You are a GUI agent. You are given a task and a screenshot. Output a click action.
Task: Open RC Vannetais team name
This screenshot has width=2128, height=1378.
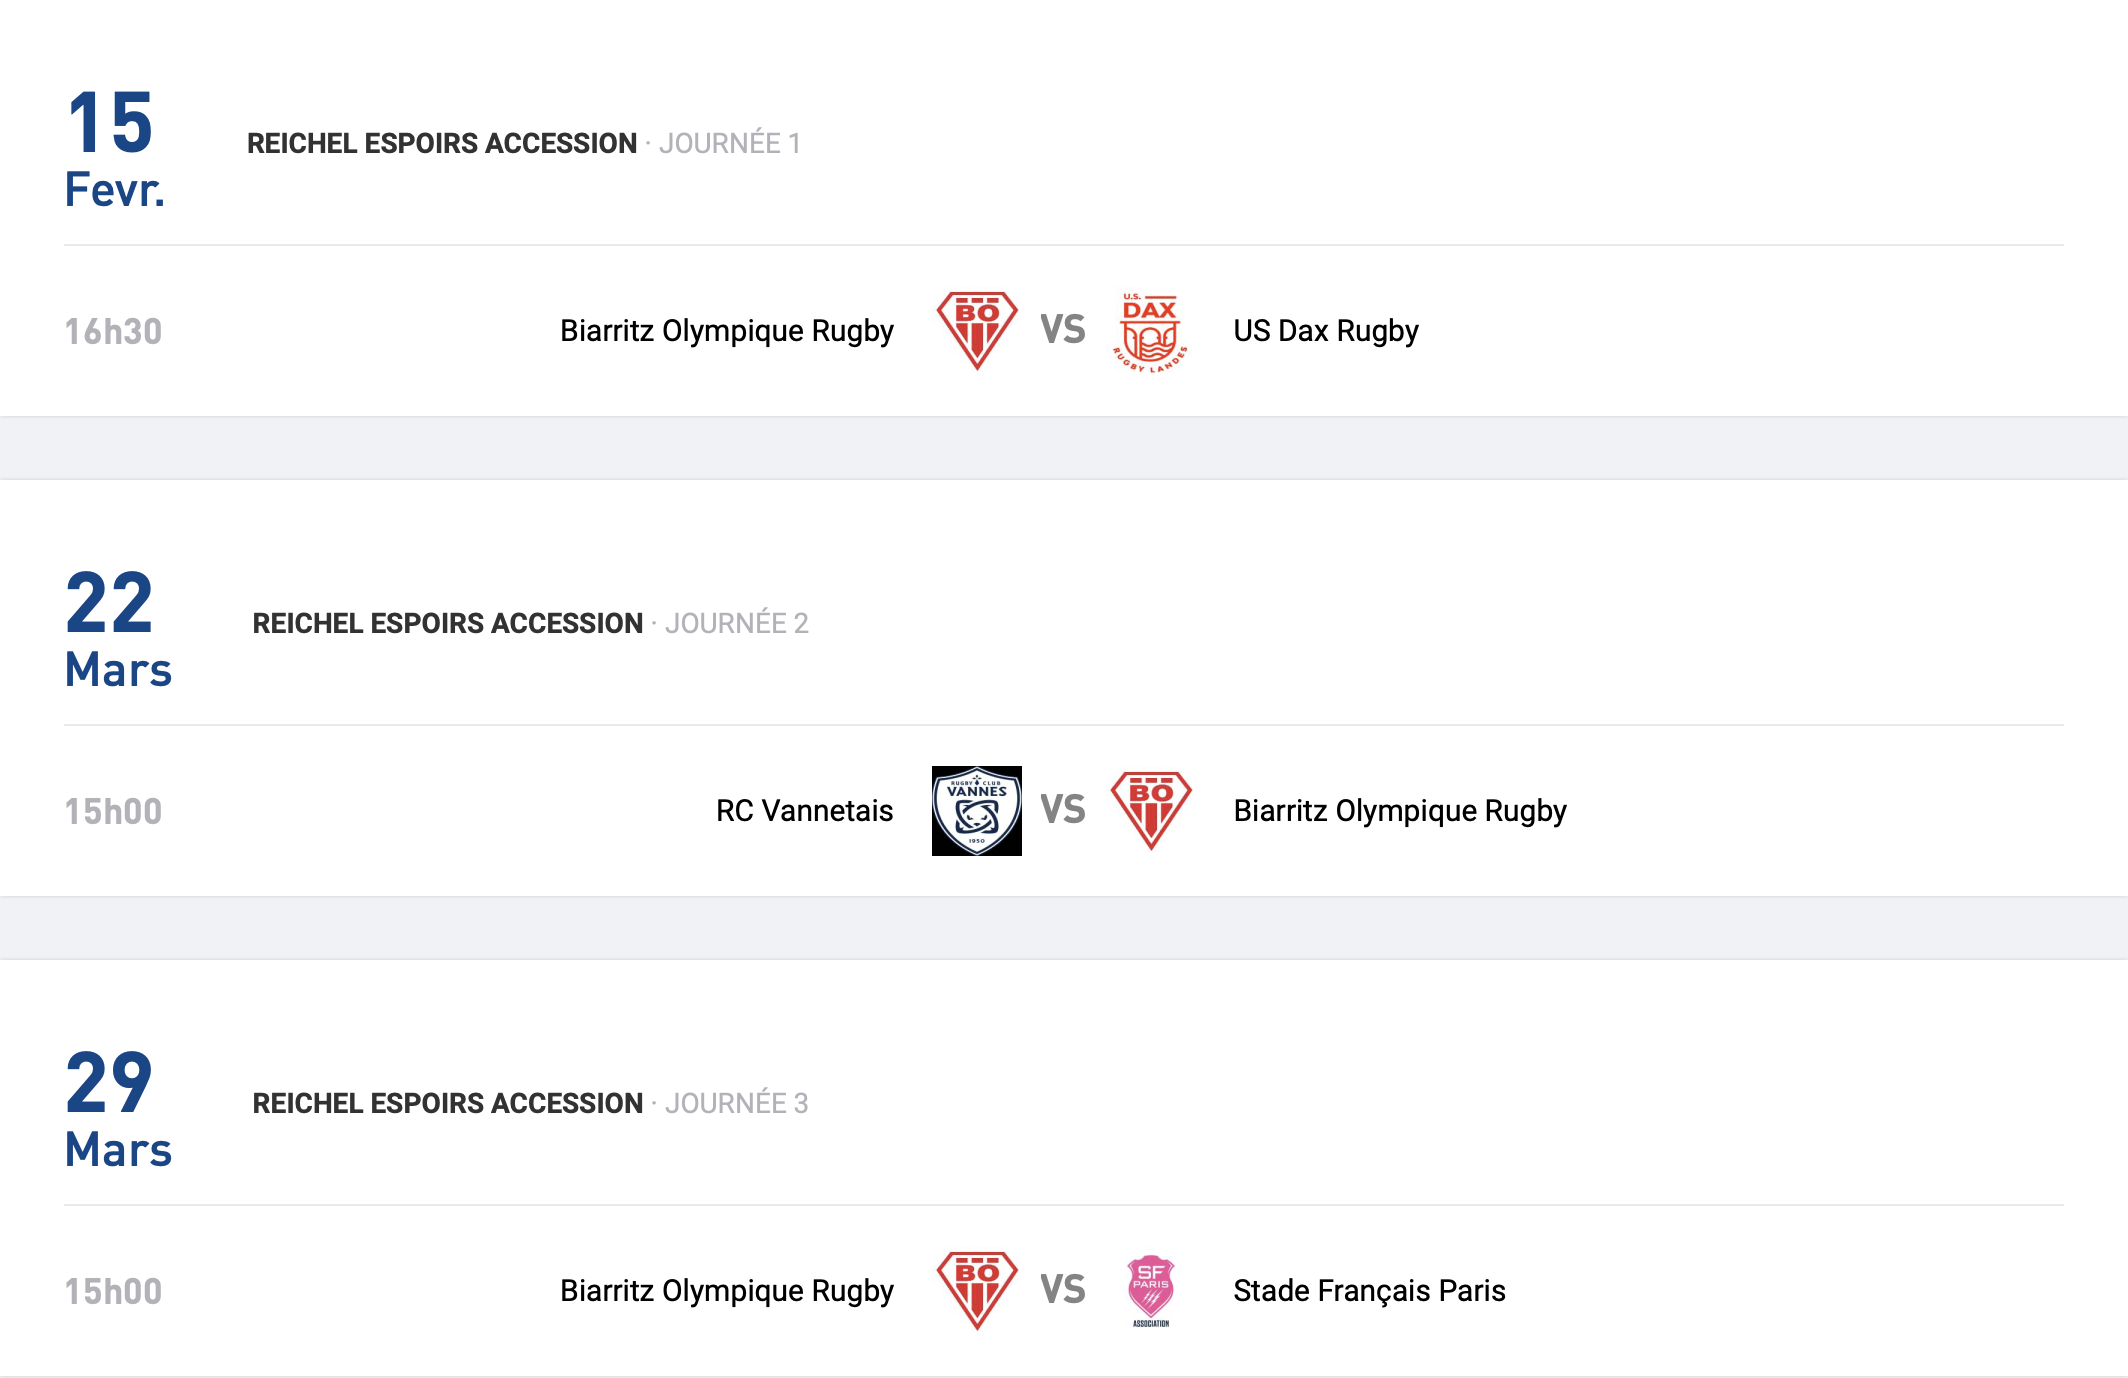pyautogui.click(x=804, y=811)
